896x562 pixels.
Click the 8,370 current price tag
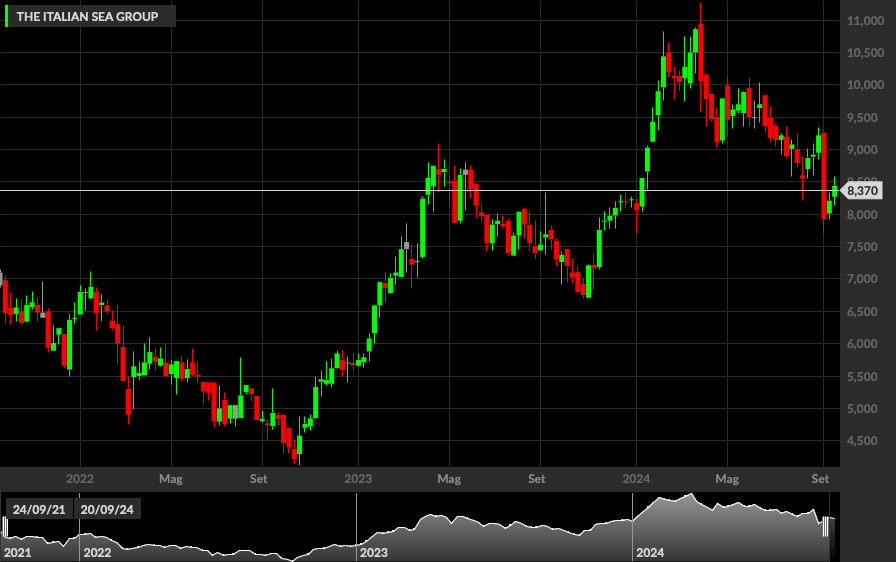862,191
